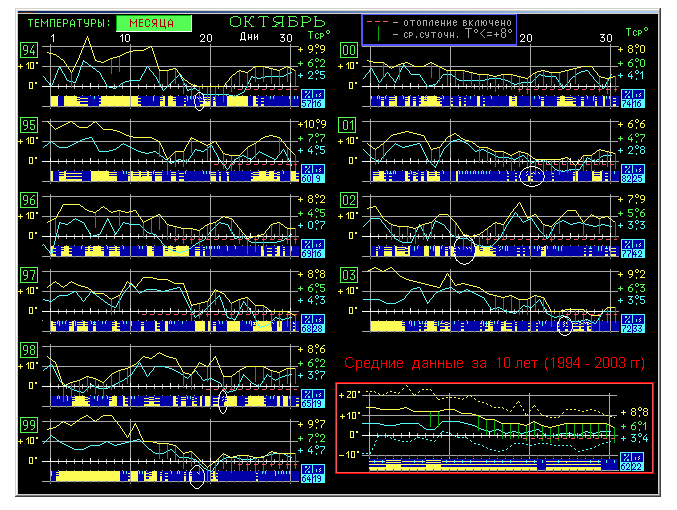Viewport: 677px width, 510px height.
Task: Click the precipitation icon in the 94 chart
Action: tap(319, 94)
